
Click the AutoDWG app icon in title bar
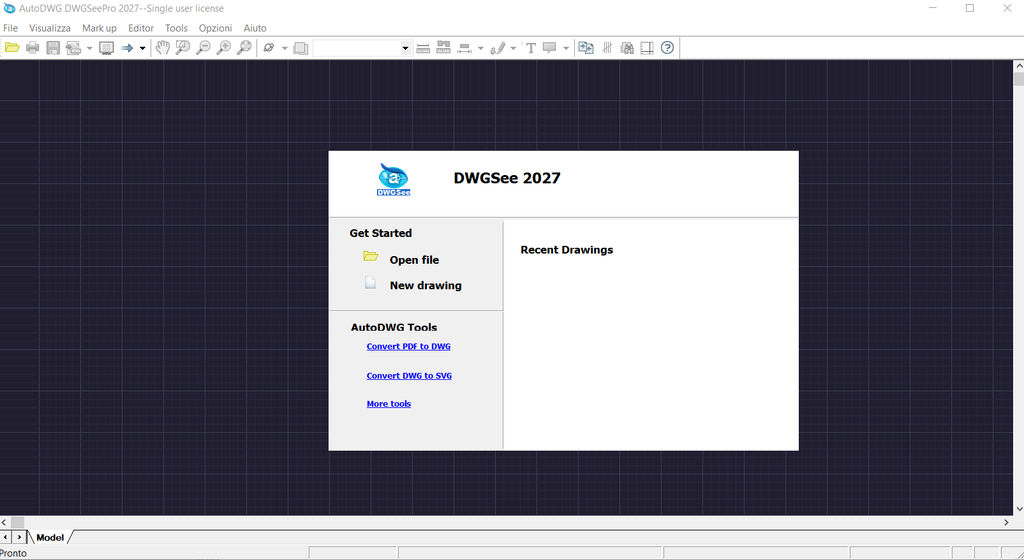click(8, 8)
